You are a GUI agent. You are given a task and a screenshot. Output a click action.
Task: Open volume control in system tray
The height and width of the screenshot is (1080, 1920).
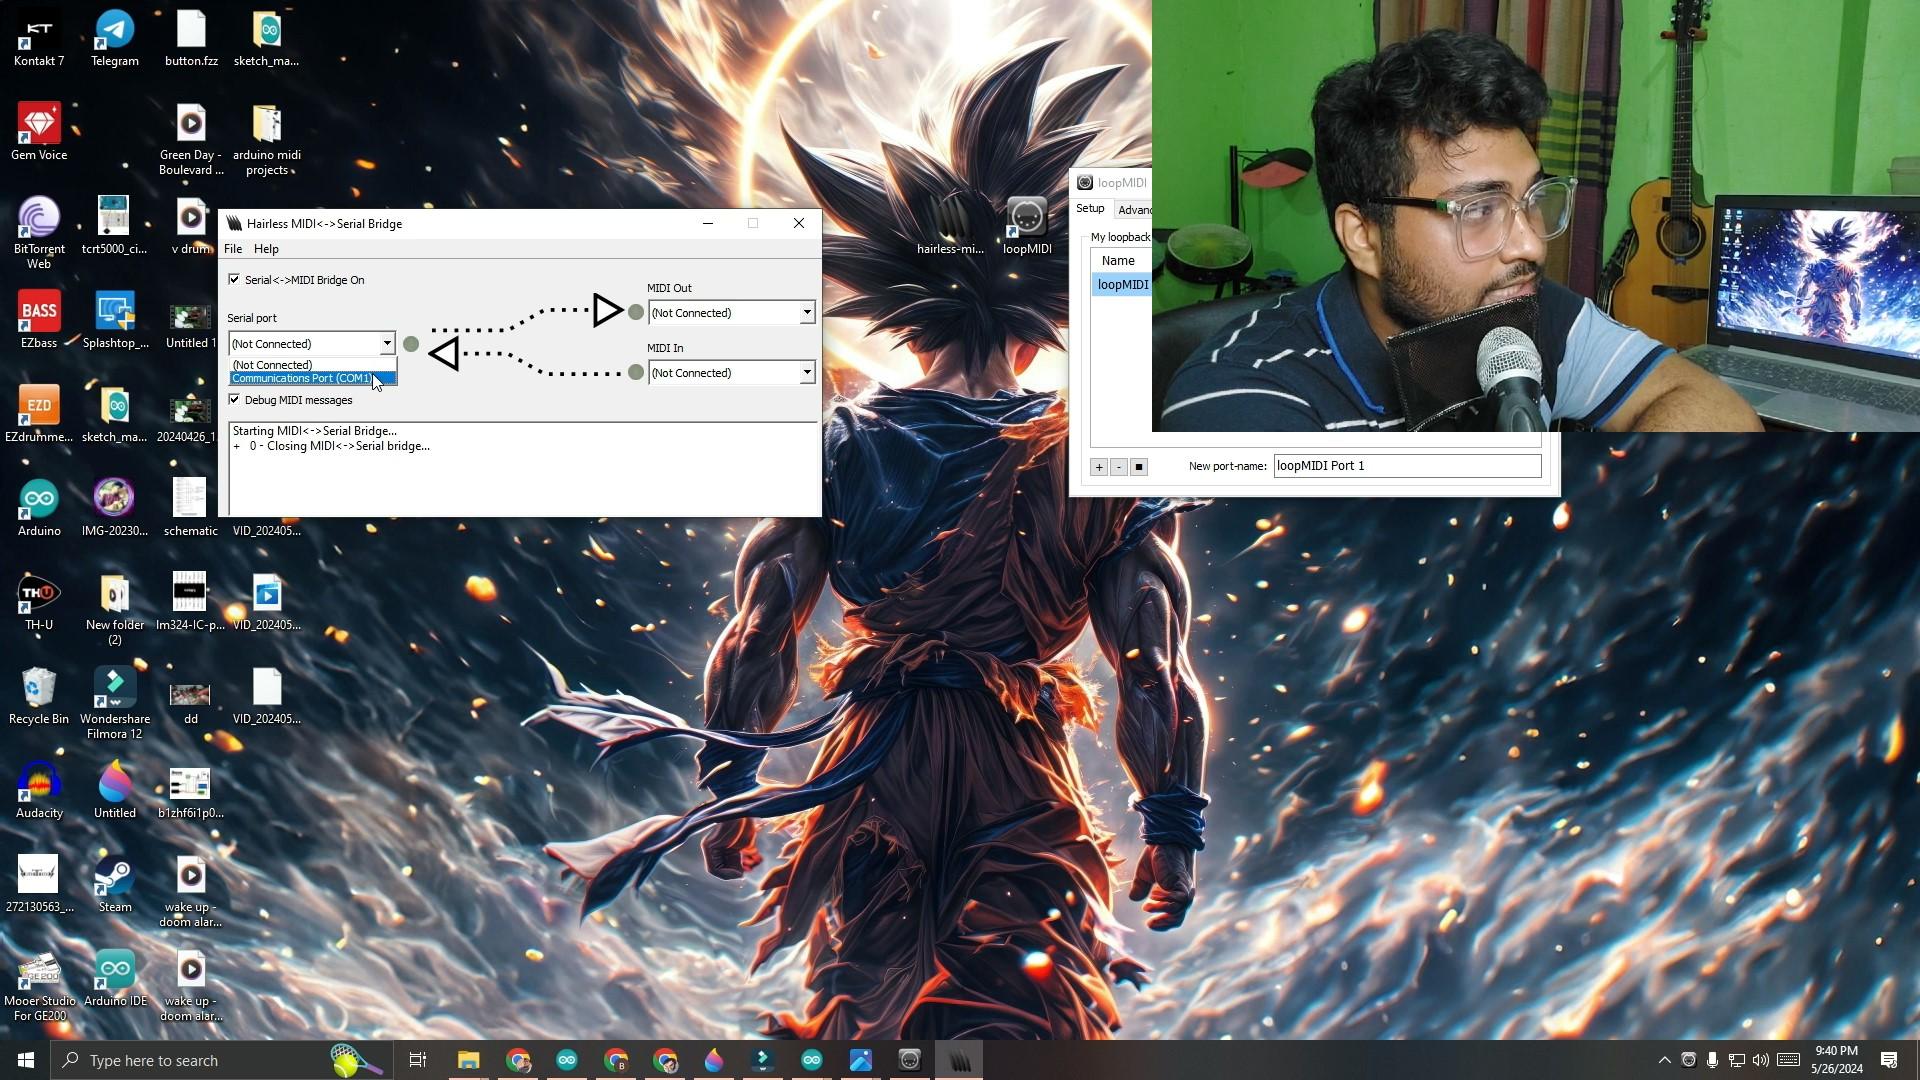coord(1761,1060)
